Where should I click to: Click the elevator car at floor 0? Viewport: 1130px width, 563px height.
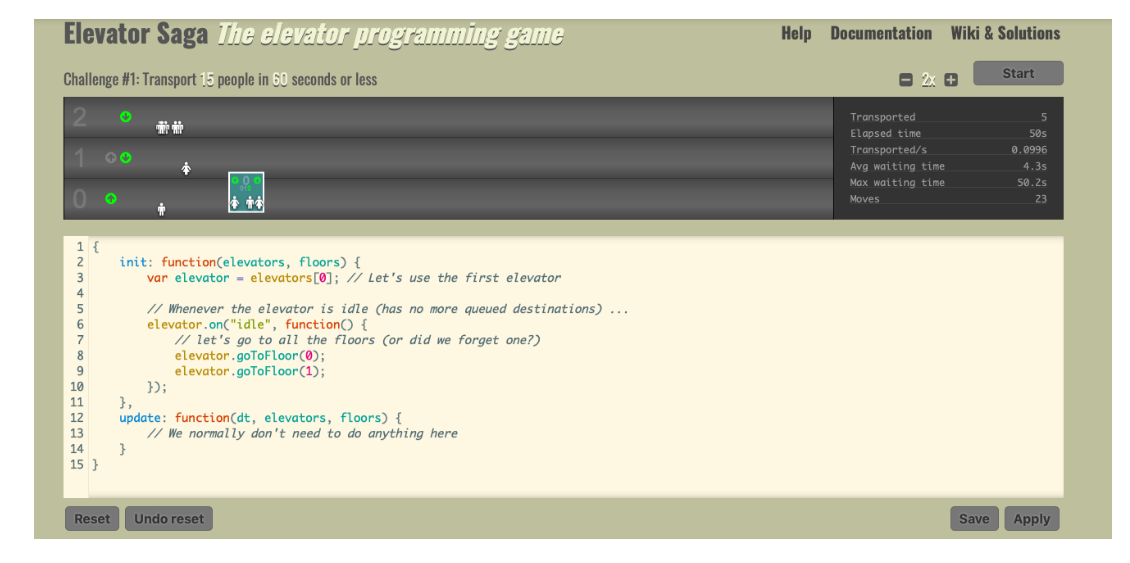click(x=246, y=192)
